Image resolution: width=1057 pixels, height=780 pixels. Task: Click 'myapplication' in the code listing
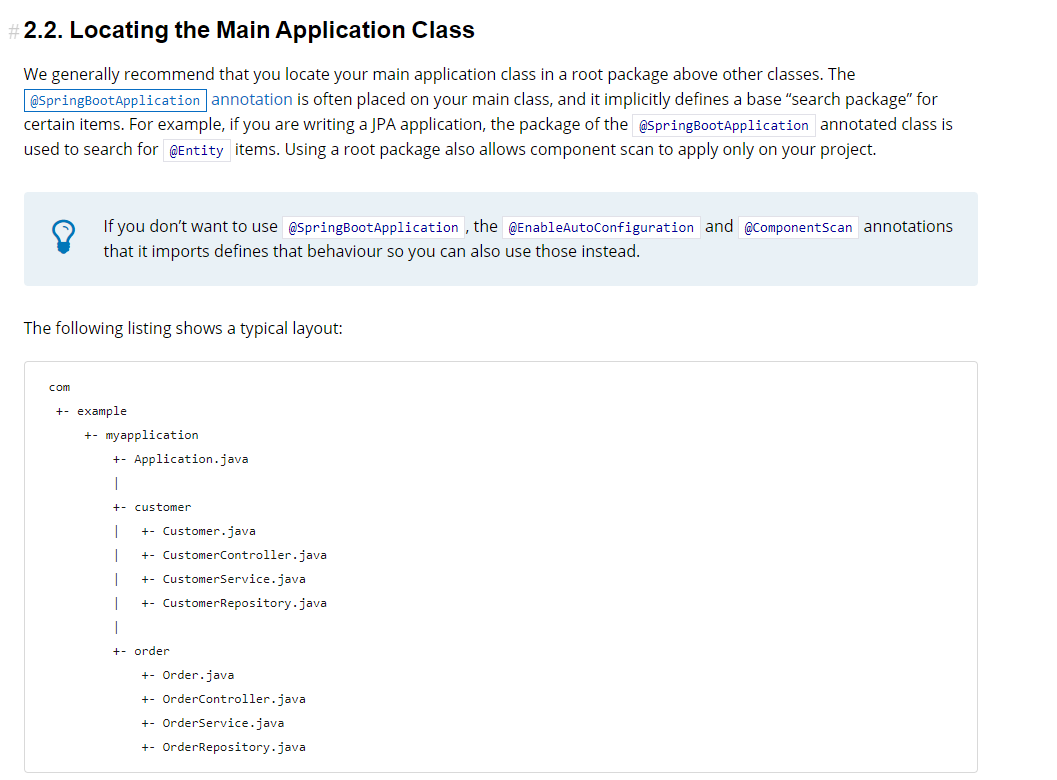pos(152,436)
